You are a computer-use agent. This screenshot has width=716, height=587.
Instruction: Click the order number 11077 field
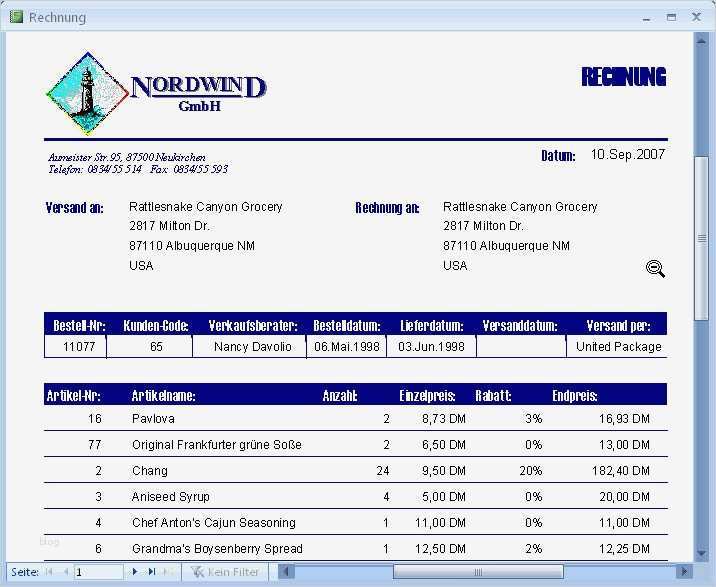click(79, 347)
